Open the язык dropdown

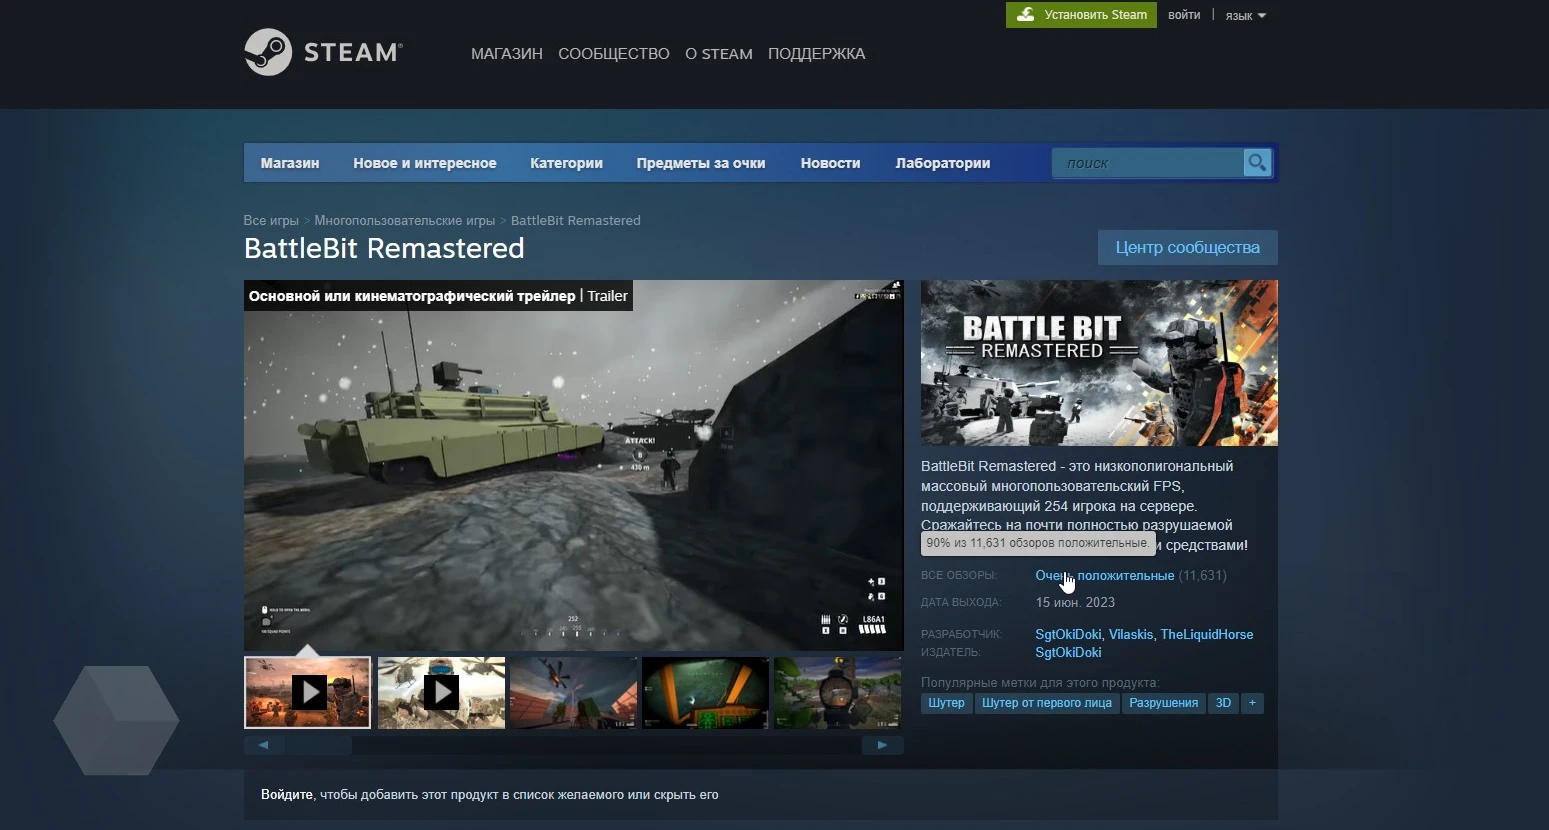point(1243,14)
